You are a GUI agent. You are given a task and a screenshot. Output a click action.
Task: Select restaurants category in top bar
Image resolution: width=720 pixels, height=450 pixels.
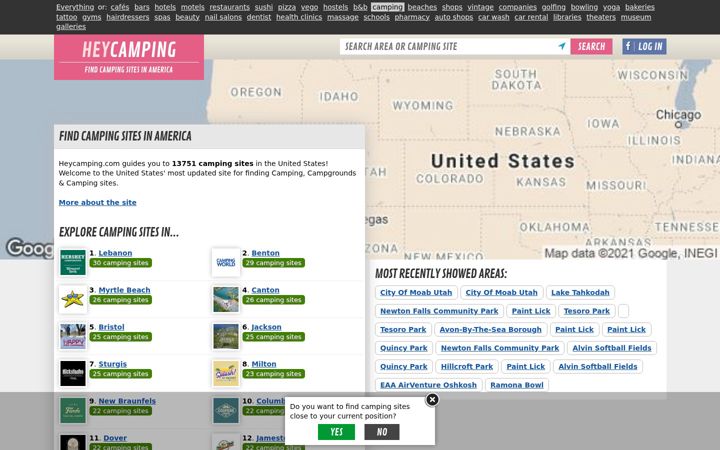pyautogui.click(x=230, y=7)
